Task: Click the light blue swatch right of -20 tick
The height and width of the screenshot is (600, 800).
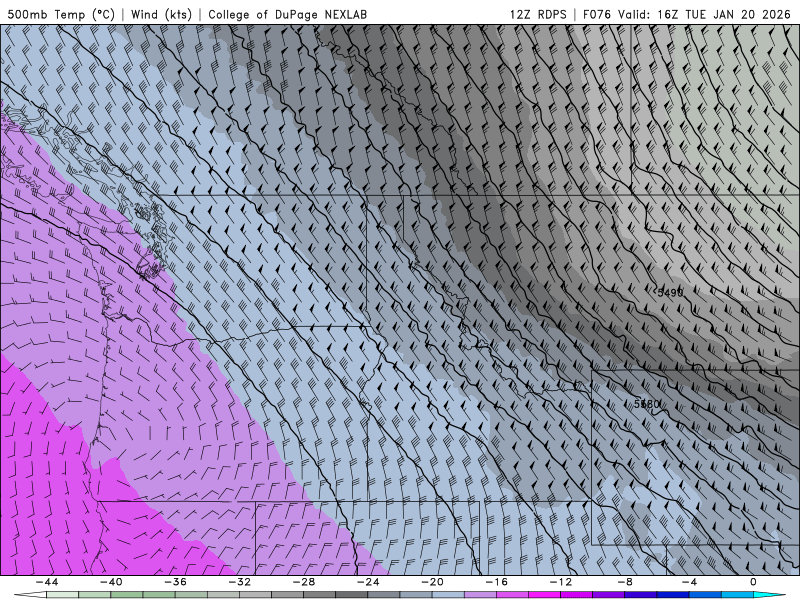Action: pos(448,595)
